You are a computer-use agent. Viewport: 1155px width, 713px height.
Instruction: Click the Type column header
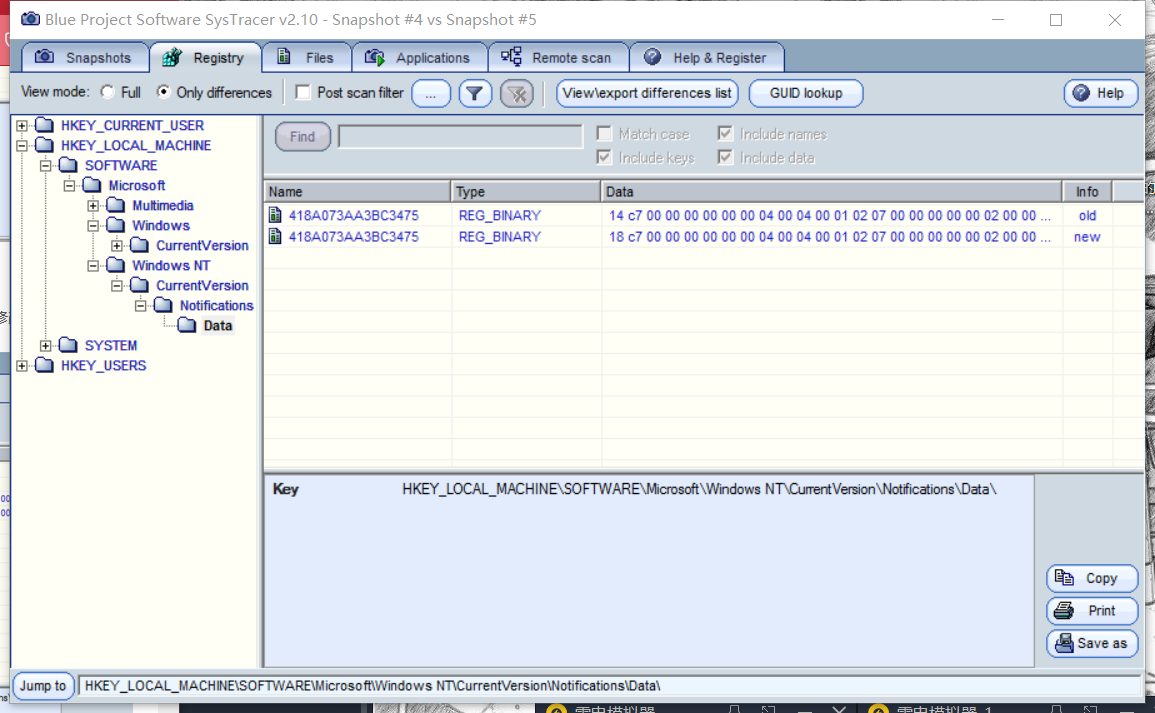526,192
